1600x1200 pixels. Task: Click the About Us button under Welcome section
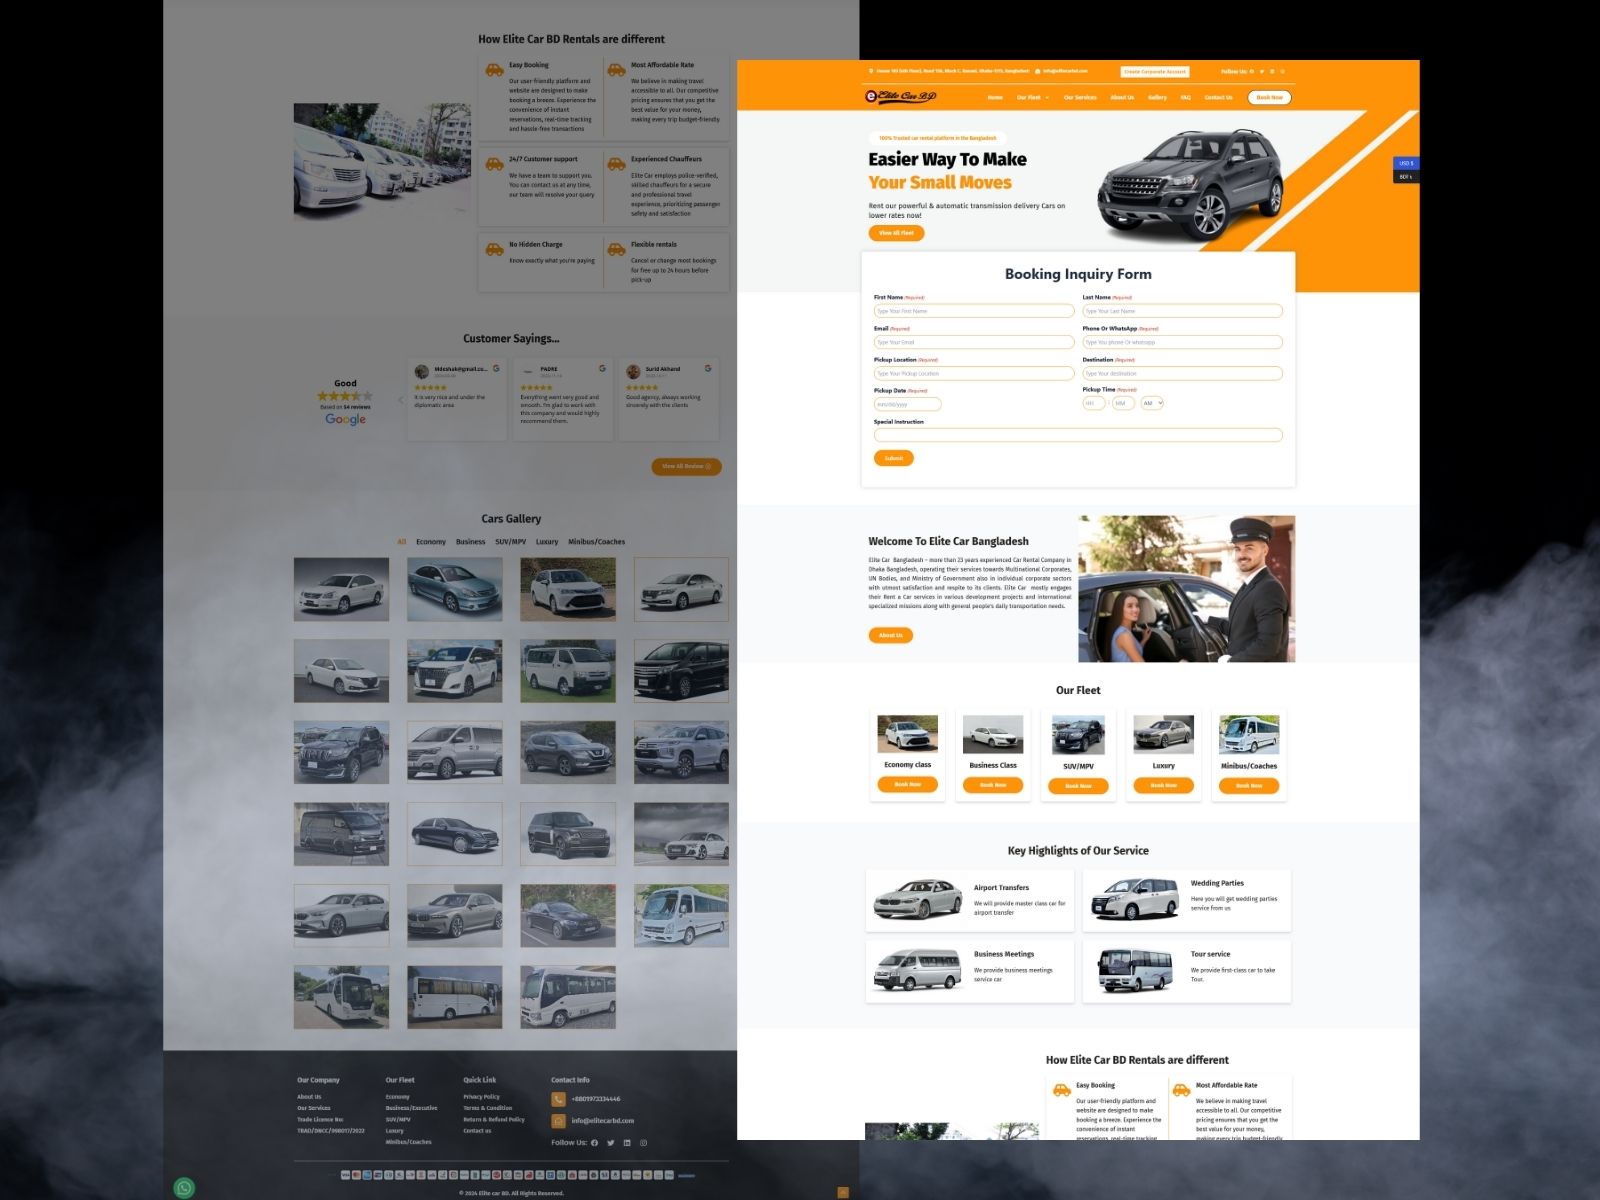890,635
